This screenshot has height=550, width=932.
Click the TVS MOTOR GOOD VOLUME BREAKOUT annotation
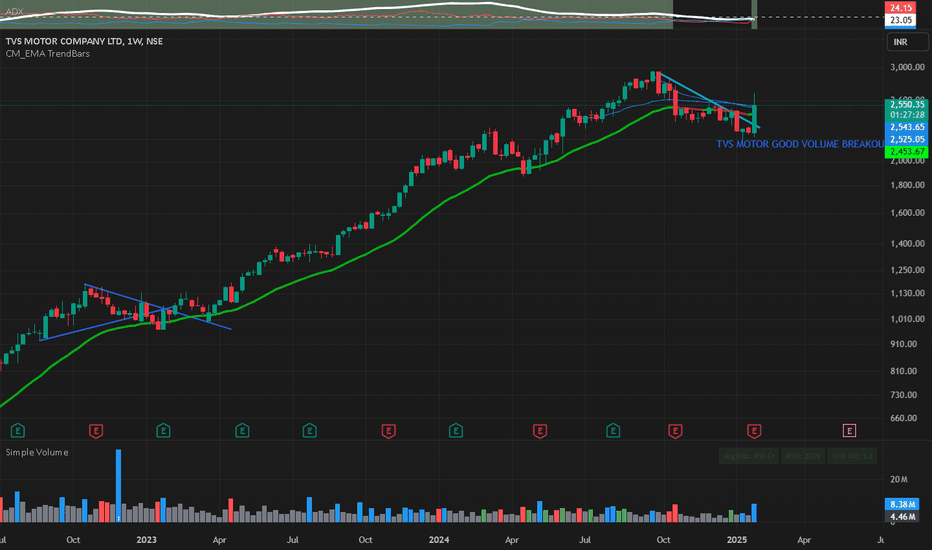click(x=800, y=144)
